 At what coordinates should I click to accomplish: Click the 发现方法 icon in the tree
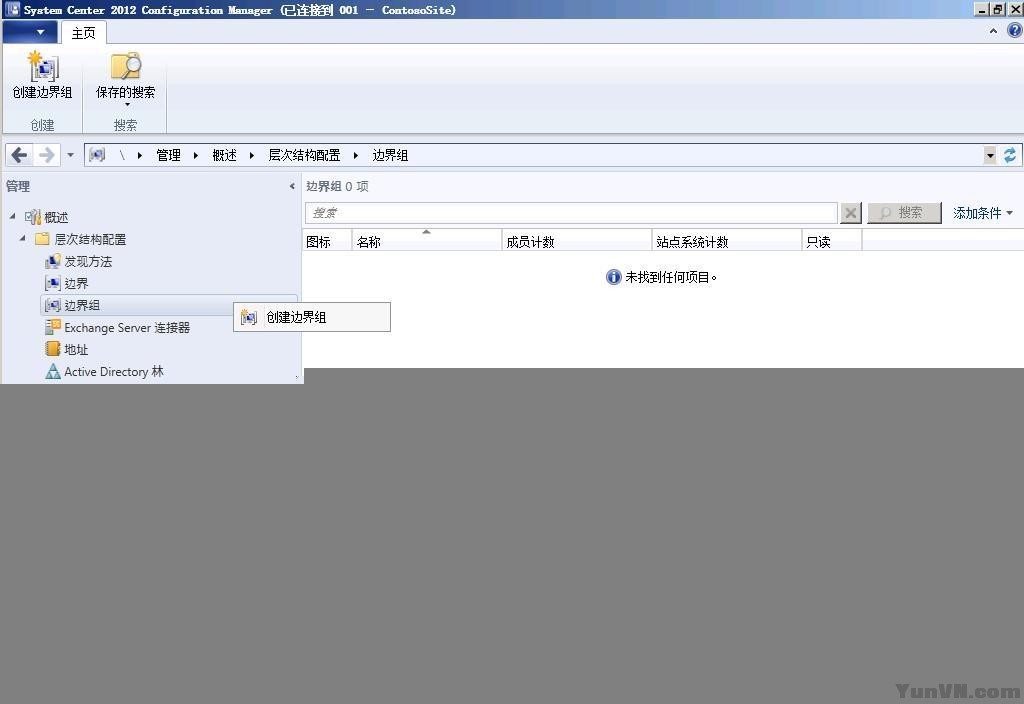pyautogui.click(x=53, y=261)
